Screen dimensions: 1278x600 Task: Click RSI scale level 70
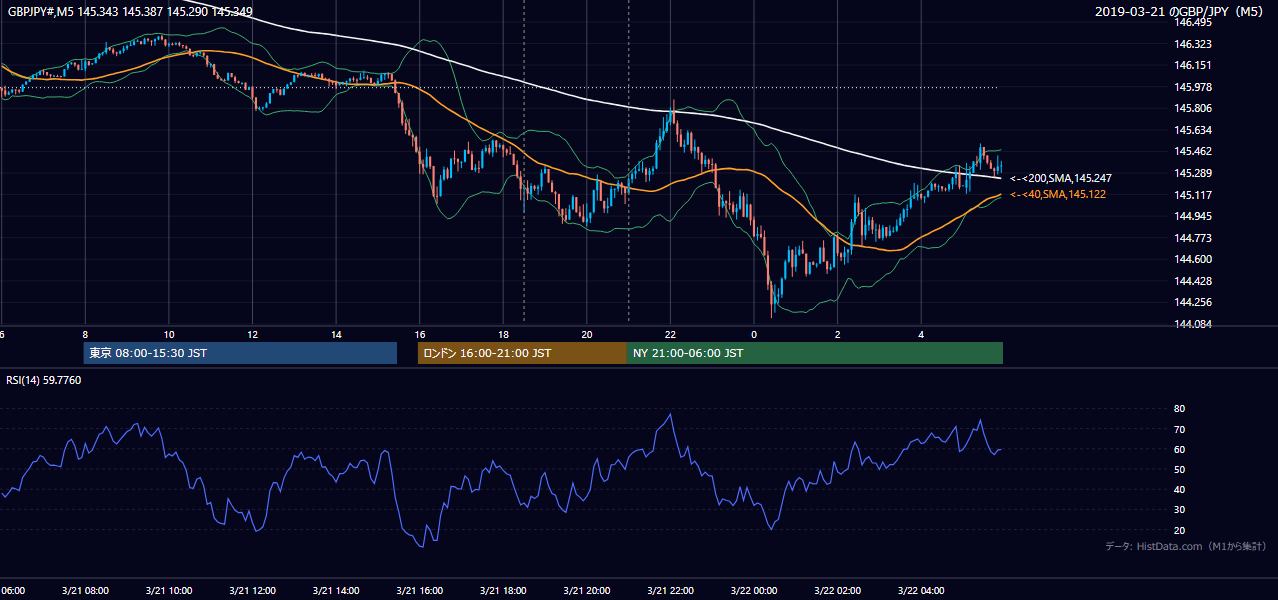coord(1179,429)
